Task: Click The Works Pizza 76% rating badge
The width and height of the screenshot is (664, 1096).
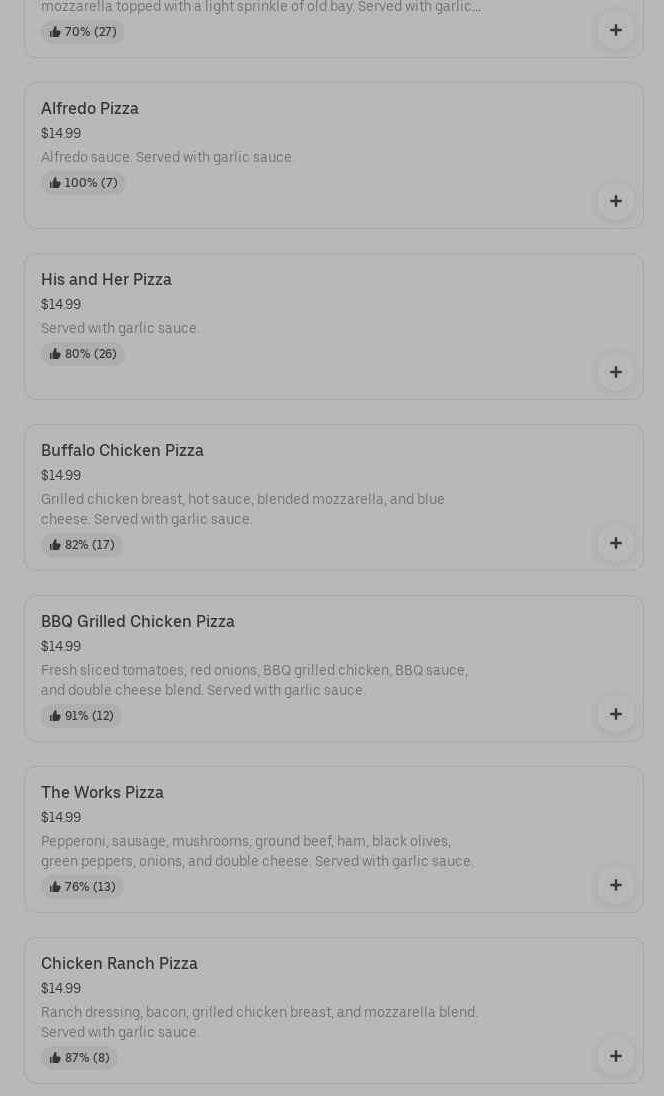Action: coord(82,887)
